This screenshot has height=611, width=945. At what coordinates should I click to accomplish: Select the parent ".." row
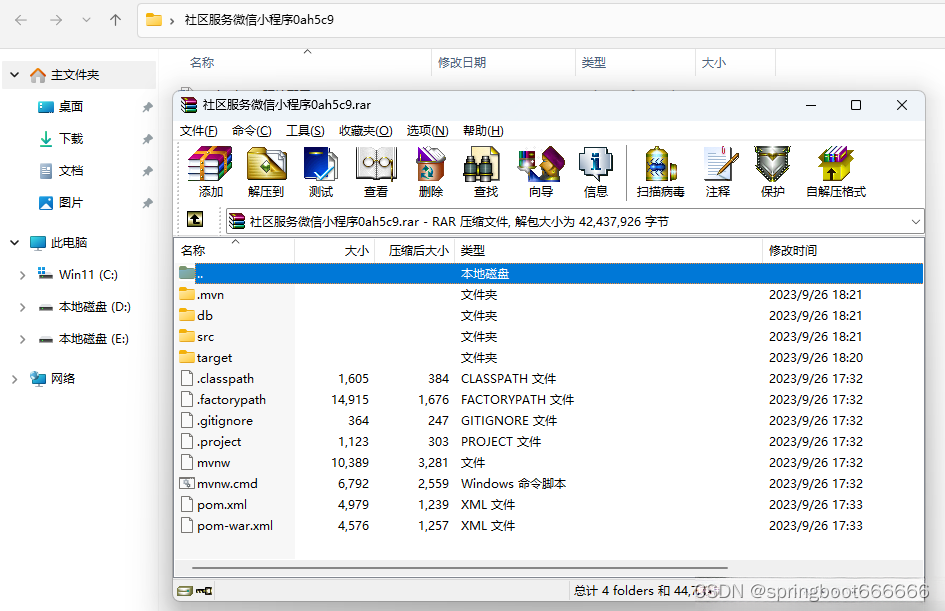pos(548,274)
